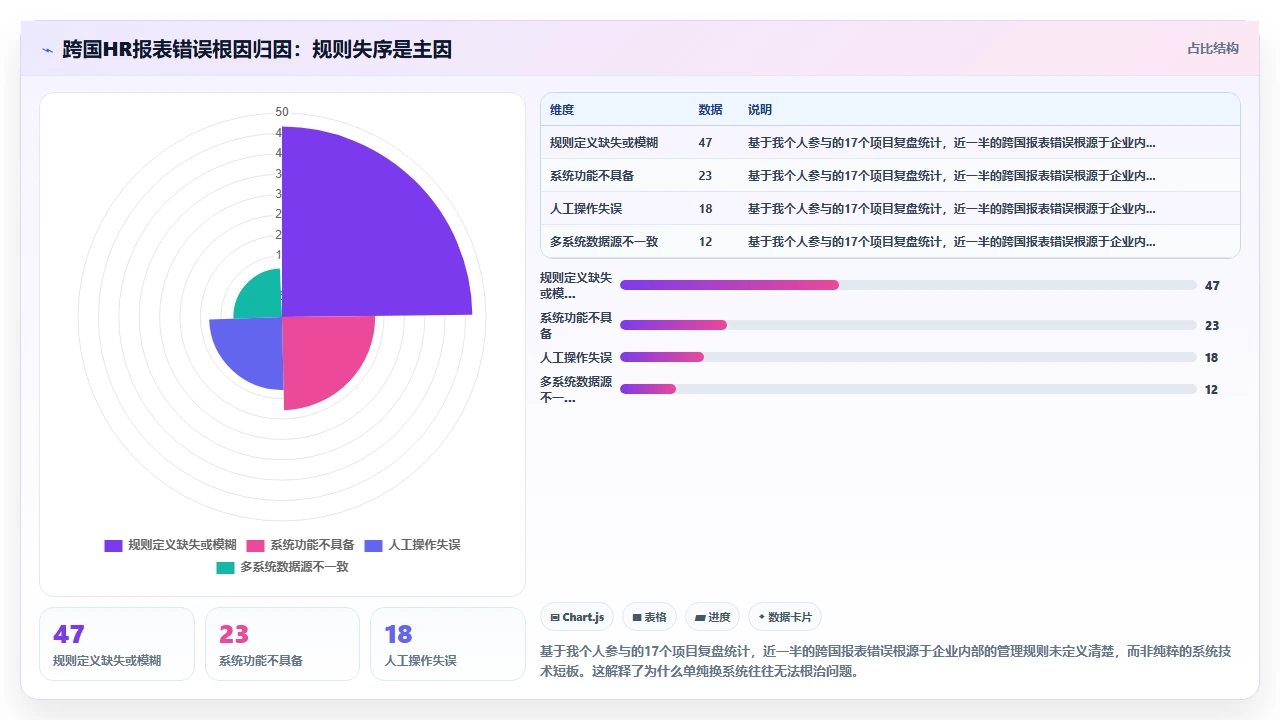Click the 说明 column header
The height and width of the screenshot is (720, 1280).
tap(760, 110)
